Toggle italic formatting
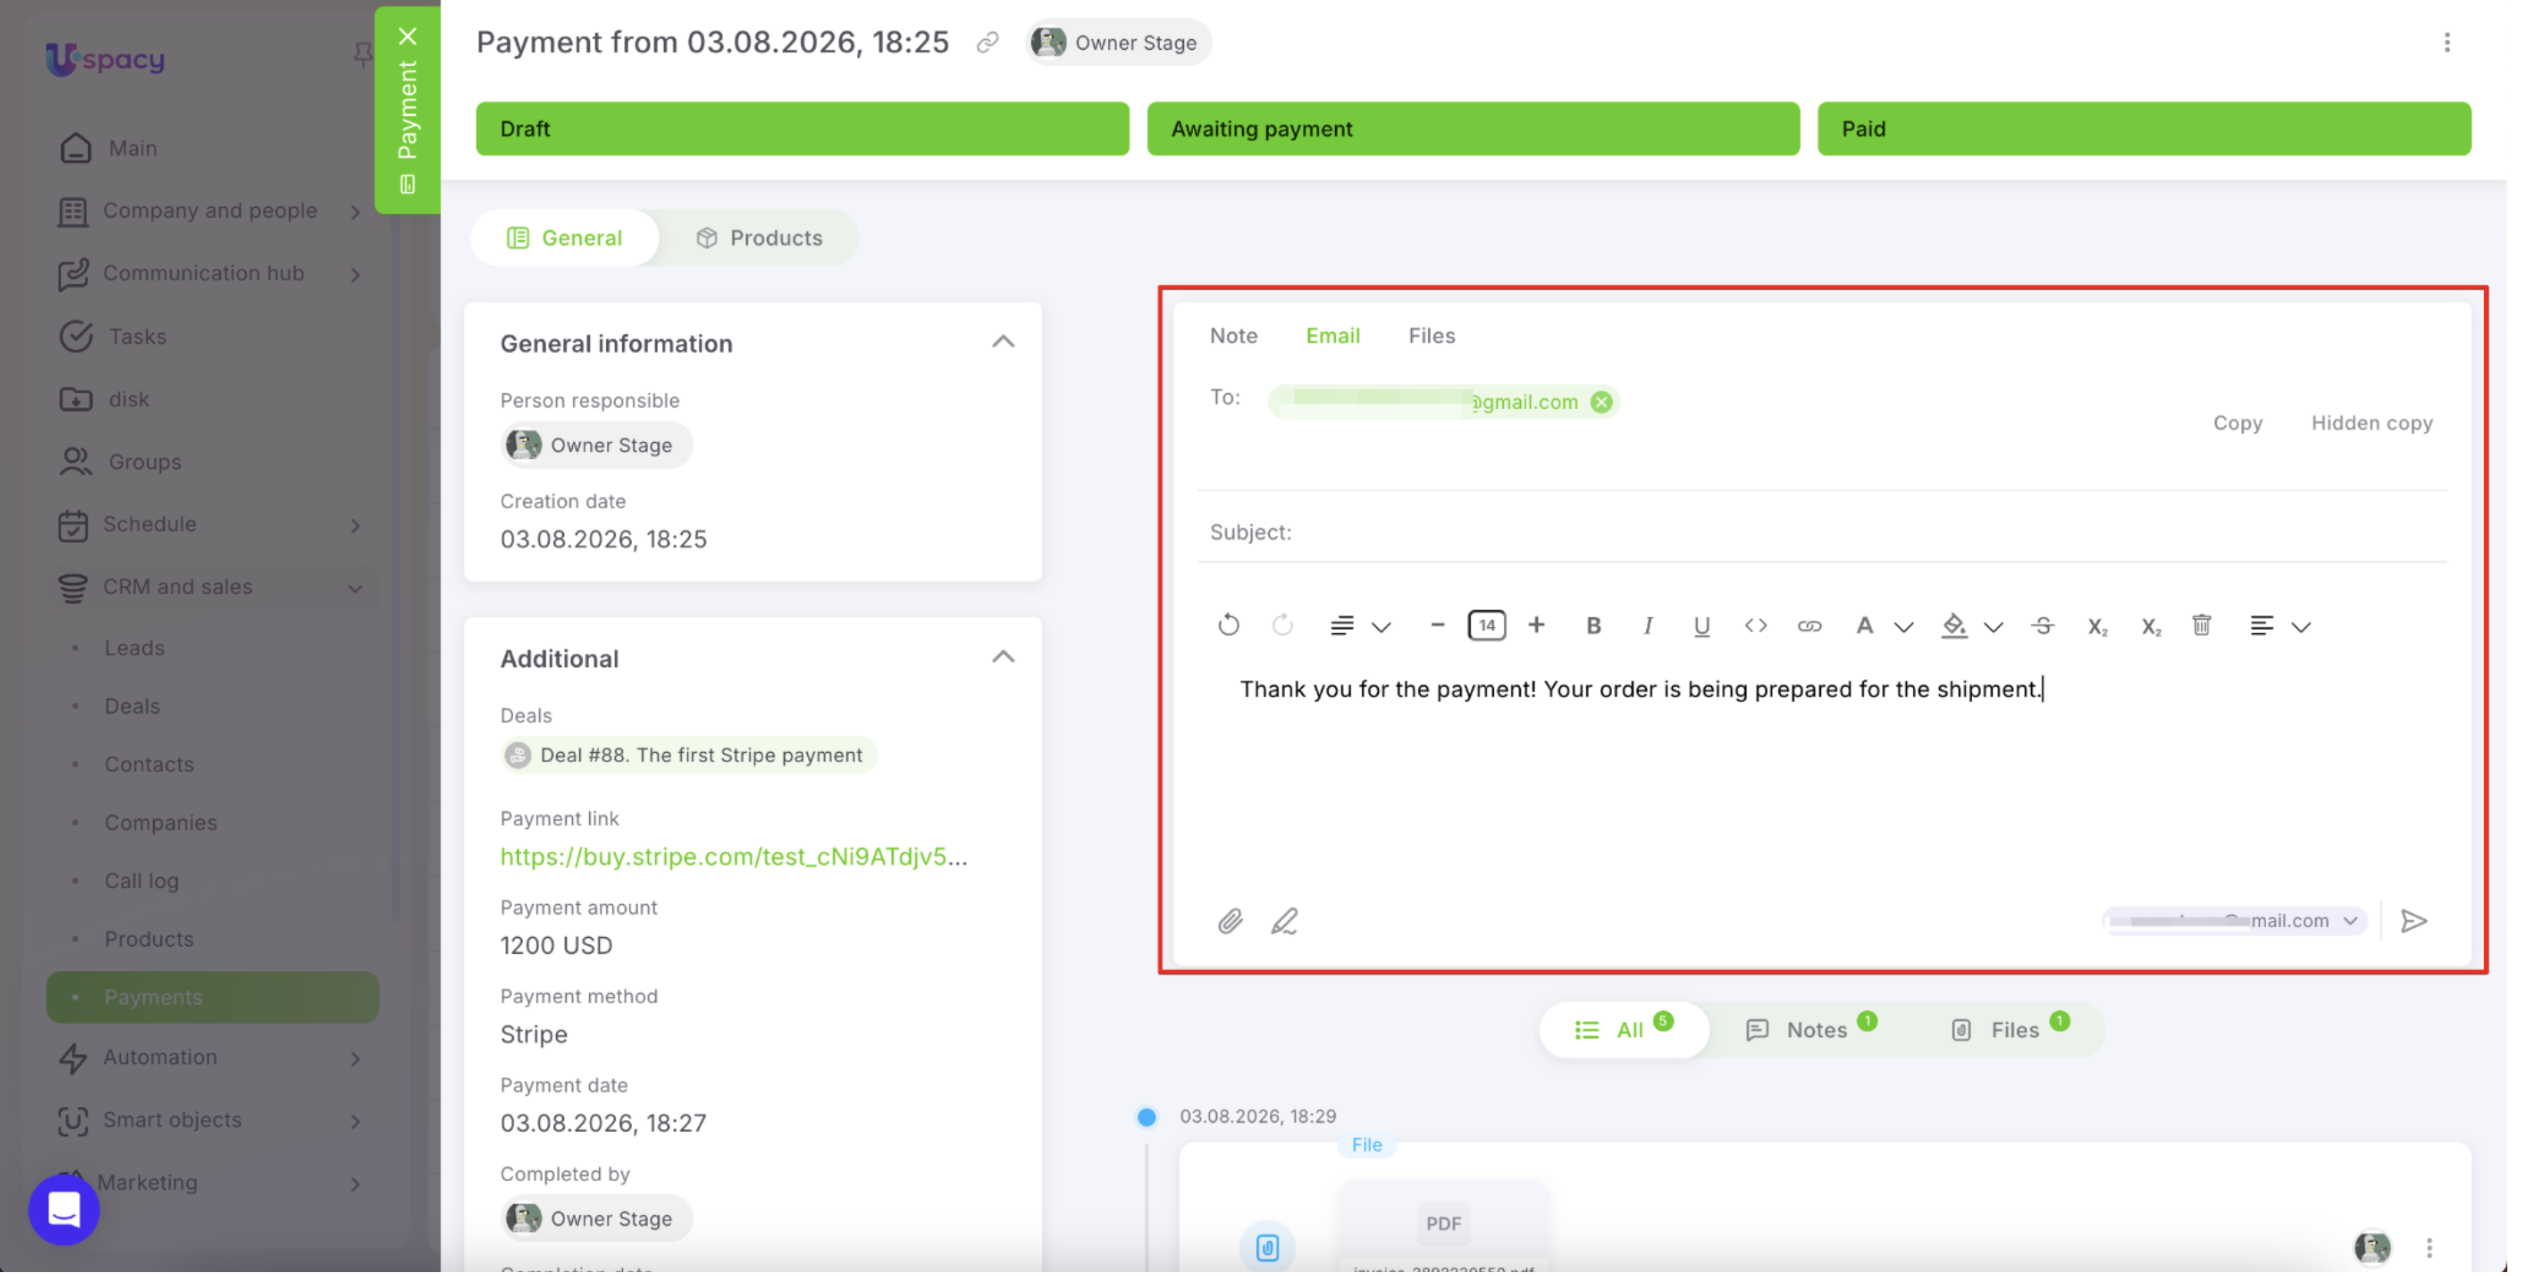Viewport: 2530px width, 1276px height. (x=1647, y=626)
